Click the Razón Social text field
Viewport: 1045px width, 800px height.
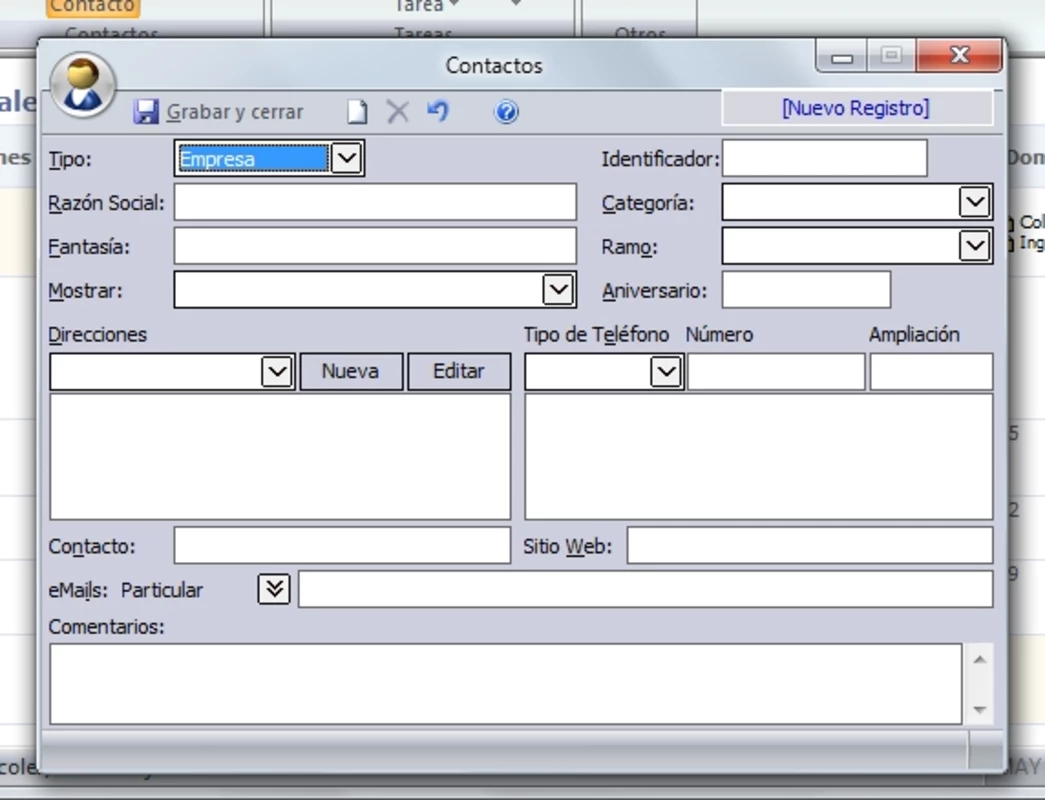tap(375, 202)
